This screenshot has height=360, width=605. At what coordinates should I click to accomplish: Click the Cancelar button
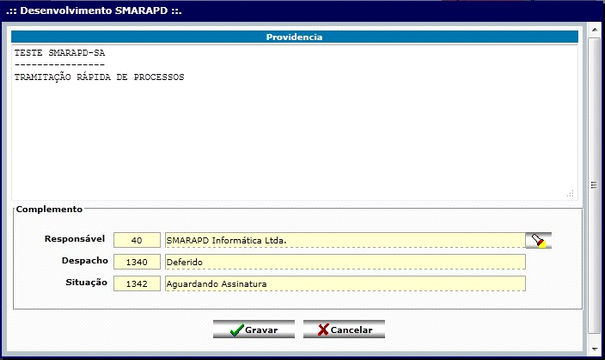[344, 330]
